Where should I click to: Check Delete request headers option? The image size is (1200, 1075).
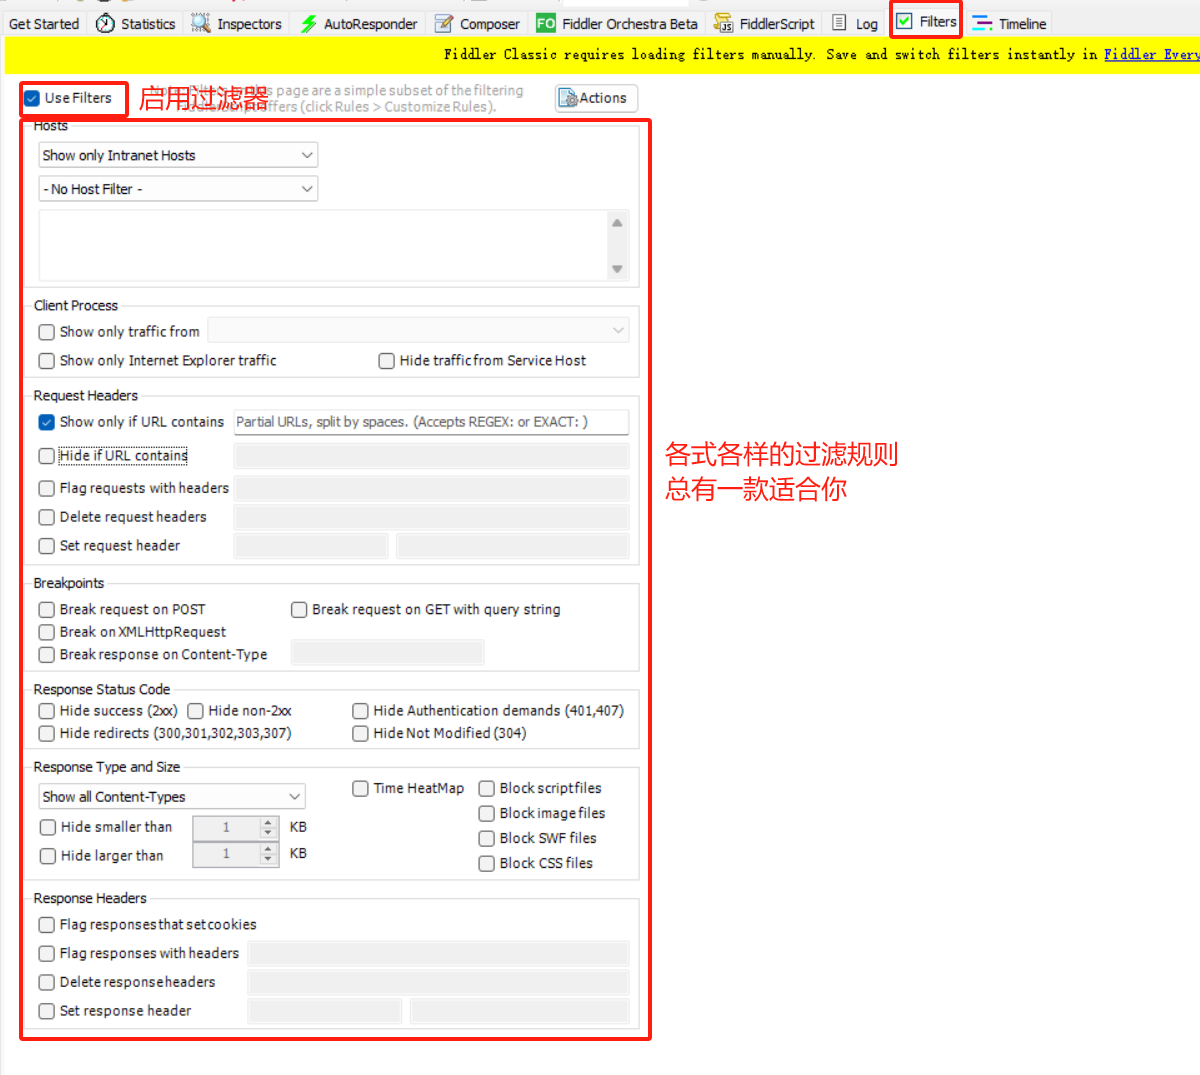coord(47,517)
